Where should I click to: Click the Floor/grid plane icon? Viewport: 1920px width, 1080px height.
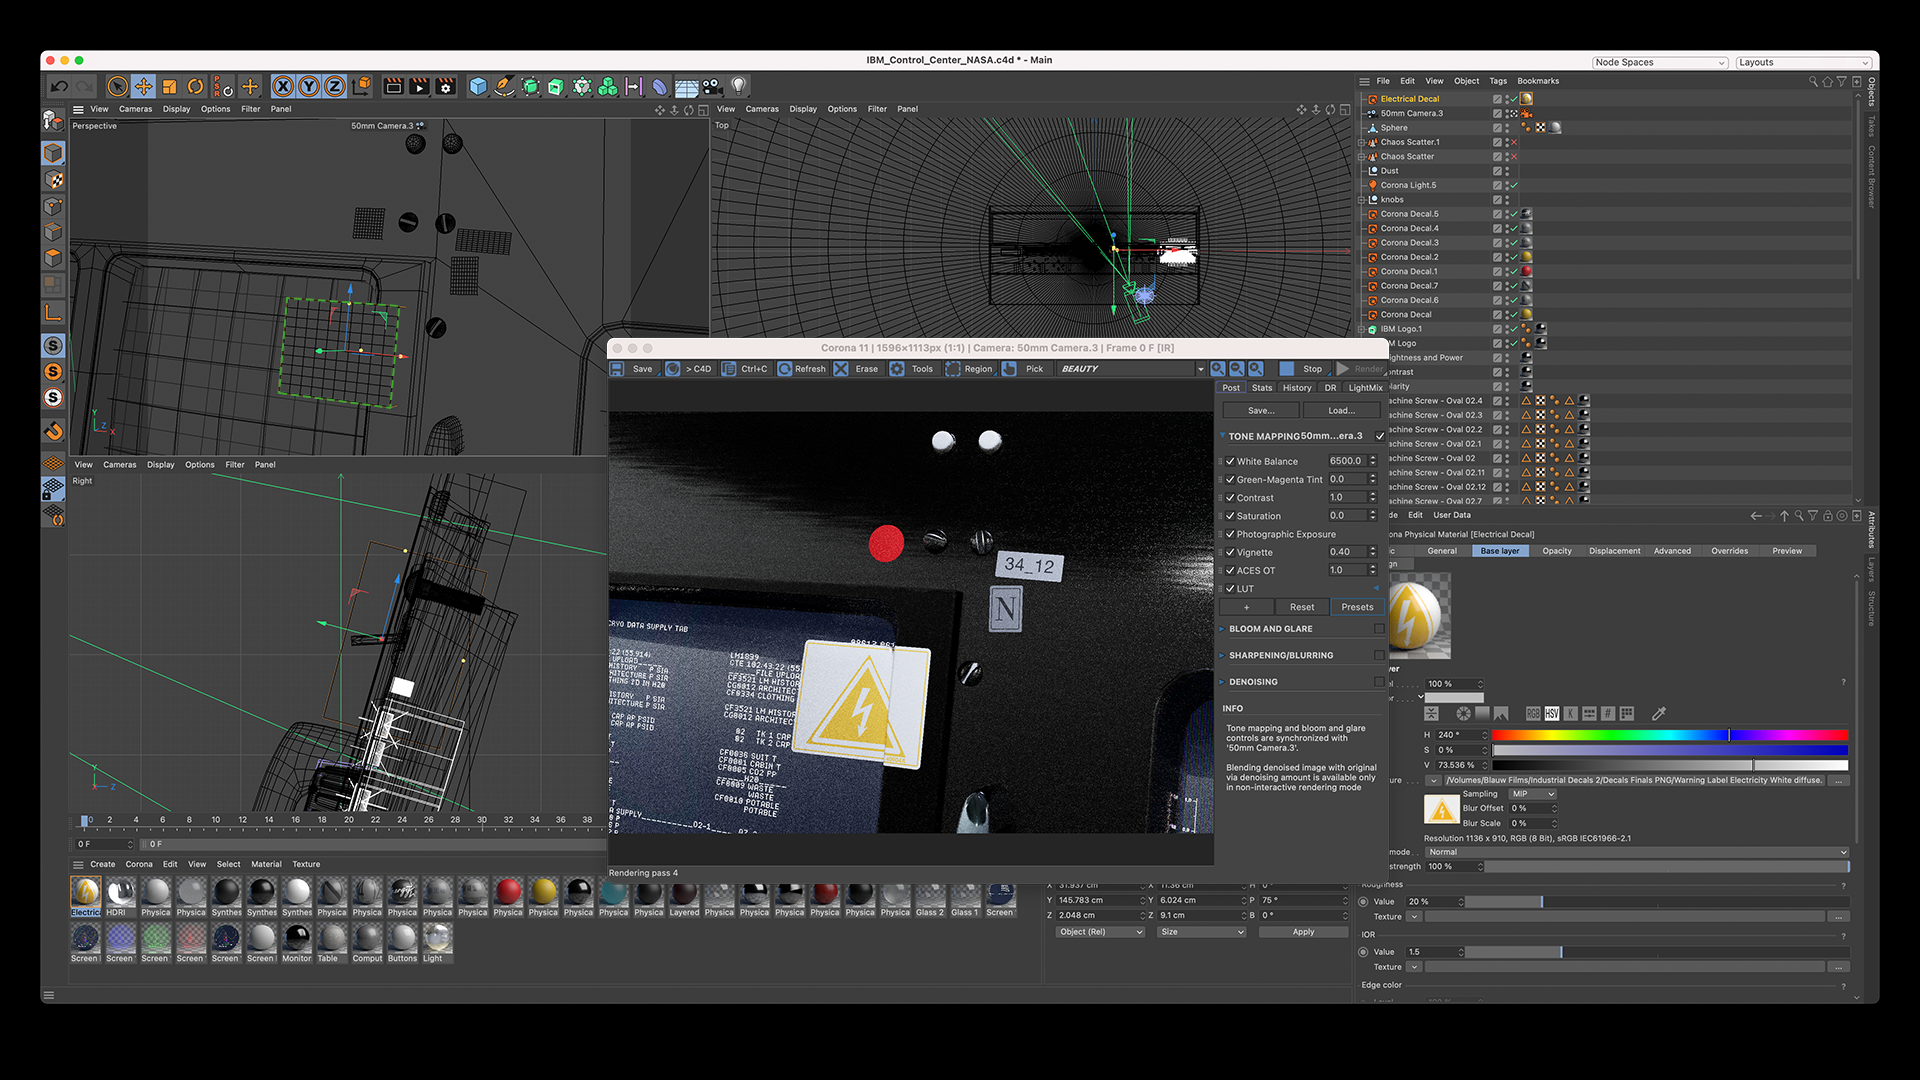pos(686,87)
